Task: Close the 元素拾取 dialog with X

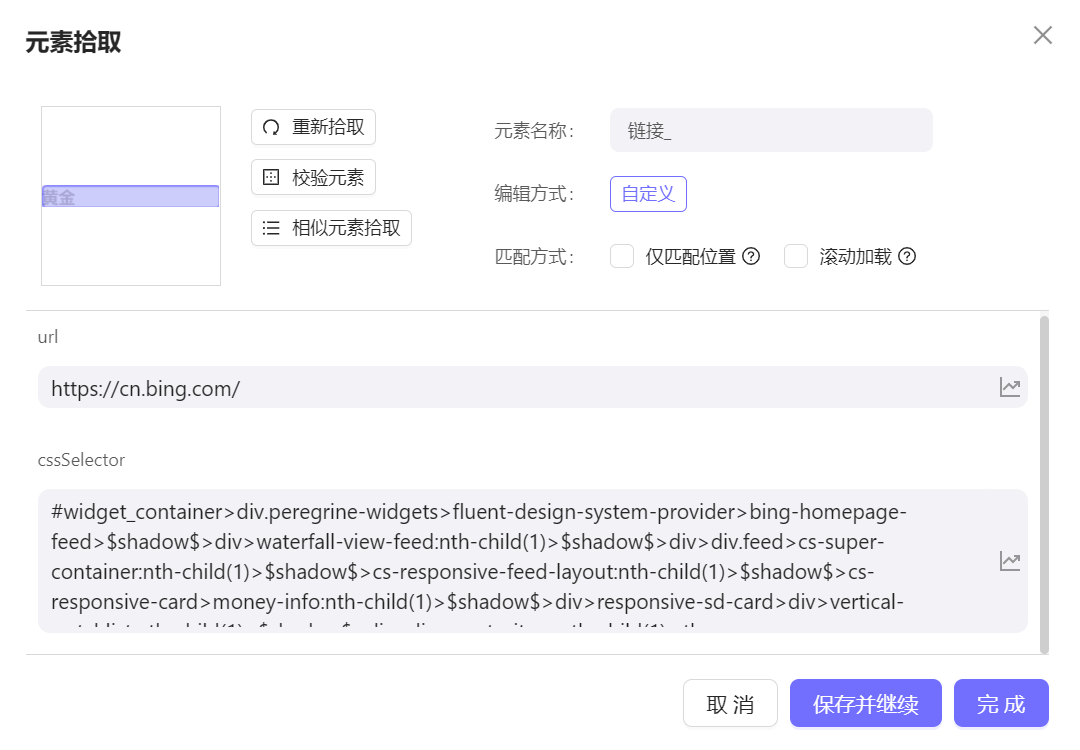Action: 1043,36
